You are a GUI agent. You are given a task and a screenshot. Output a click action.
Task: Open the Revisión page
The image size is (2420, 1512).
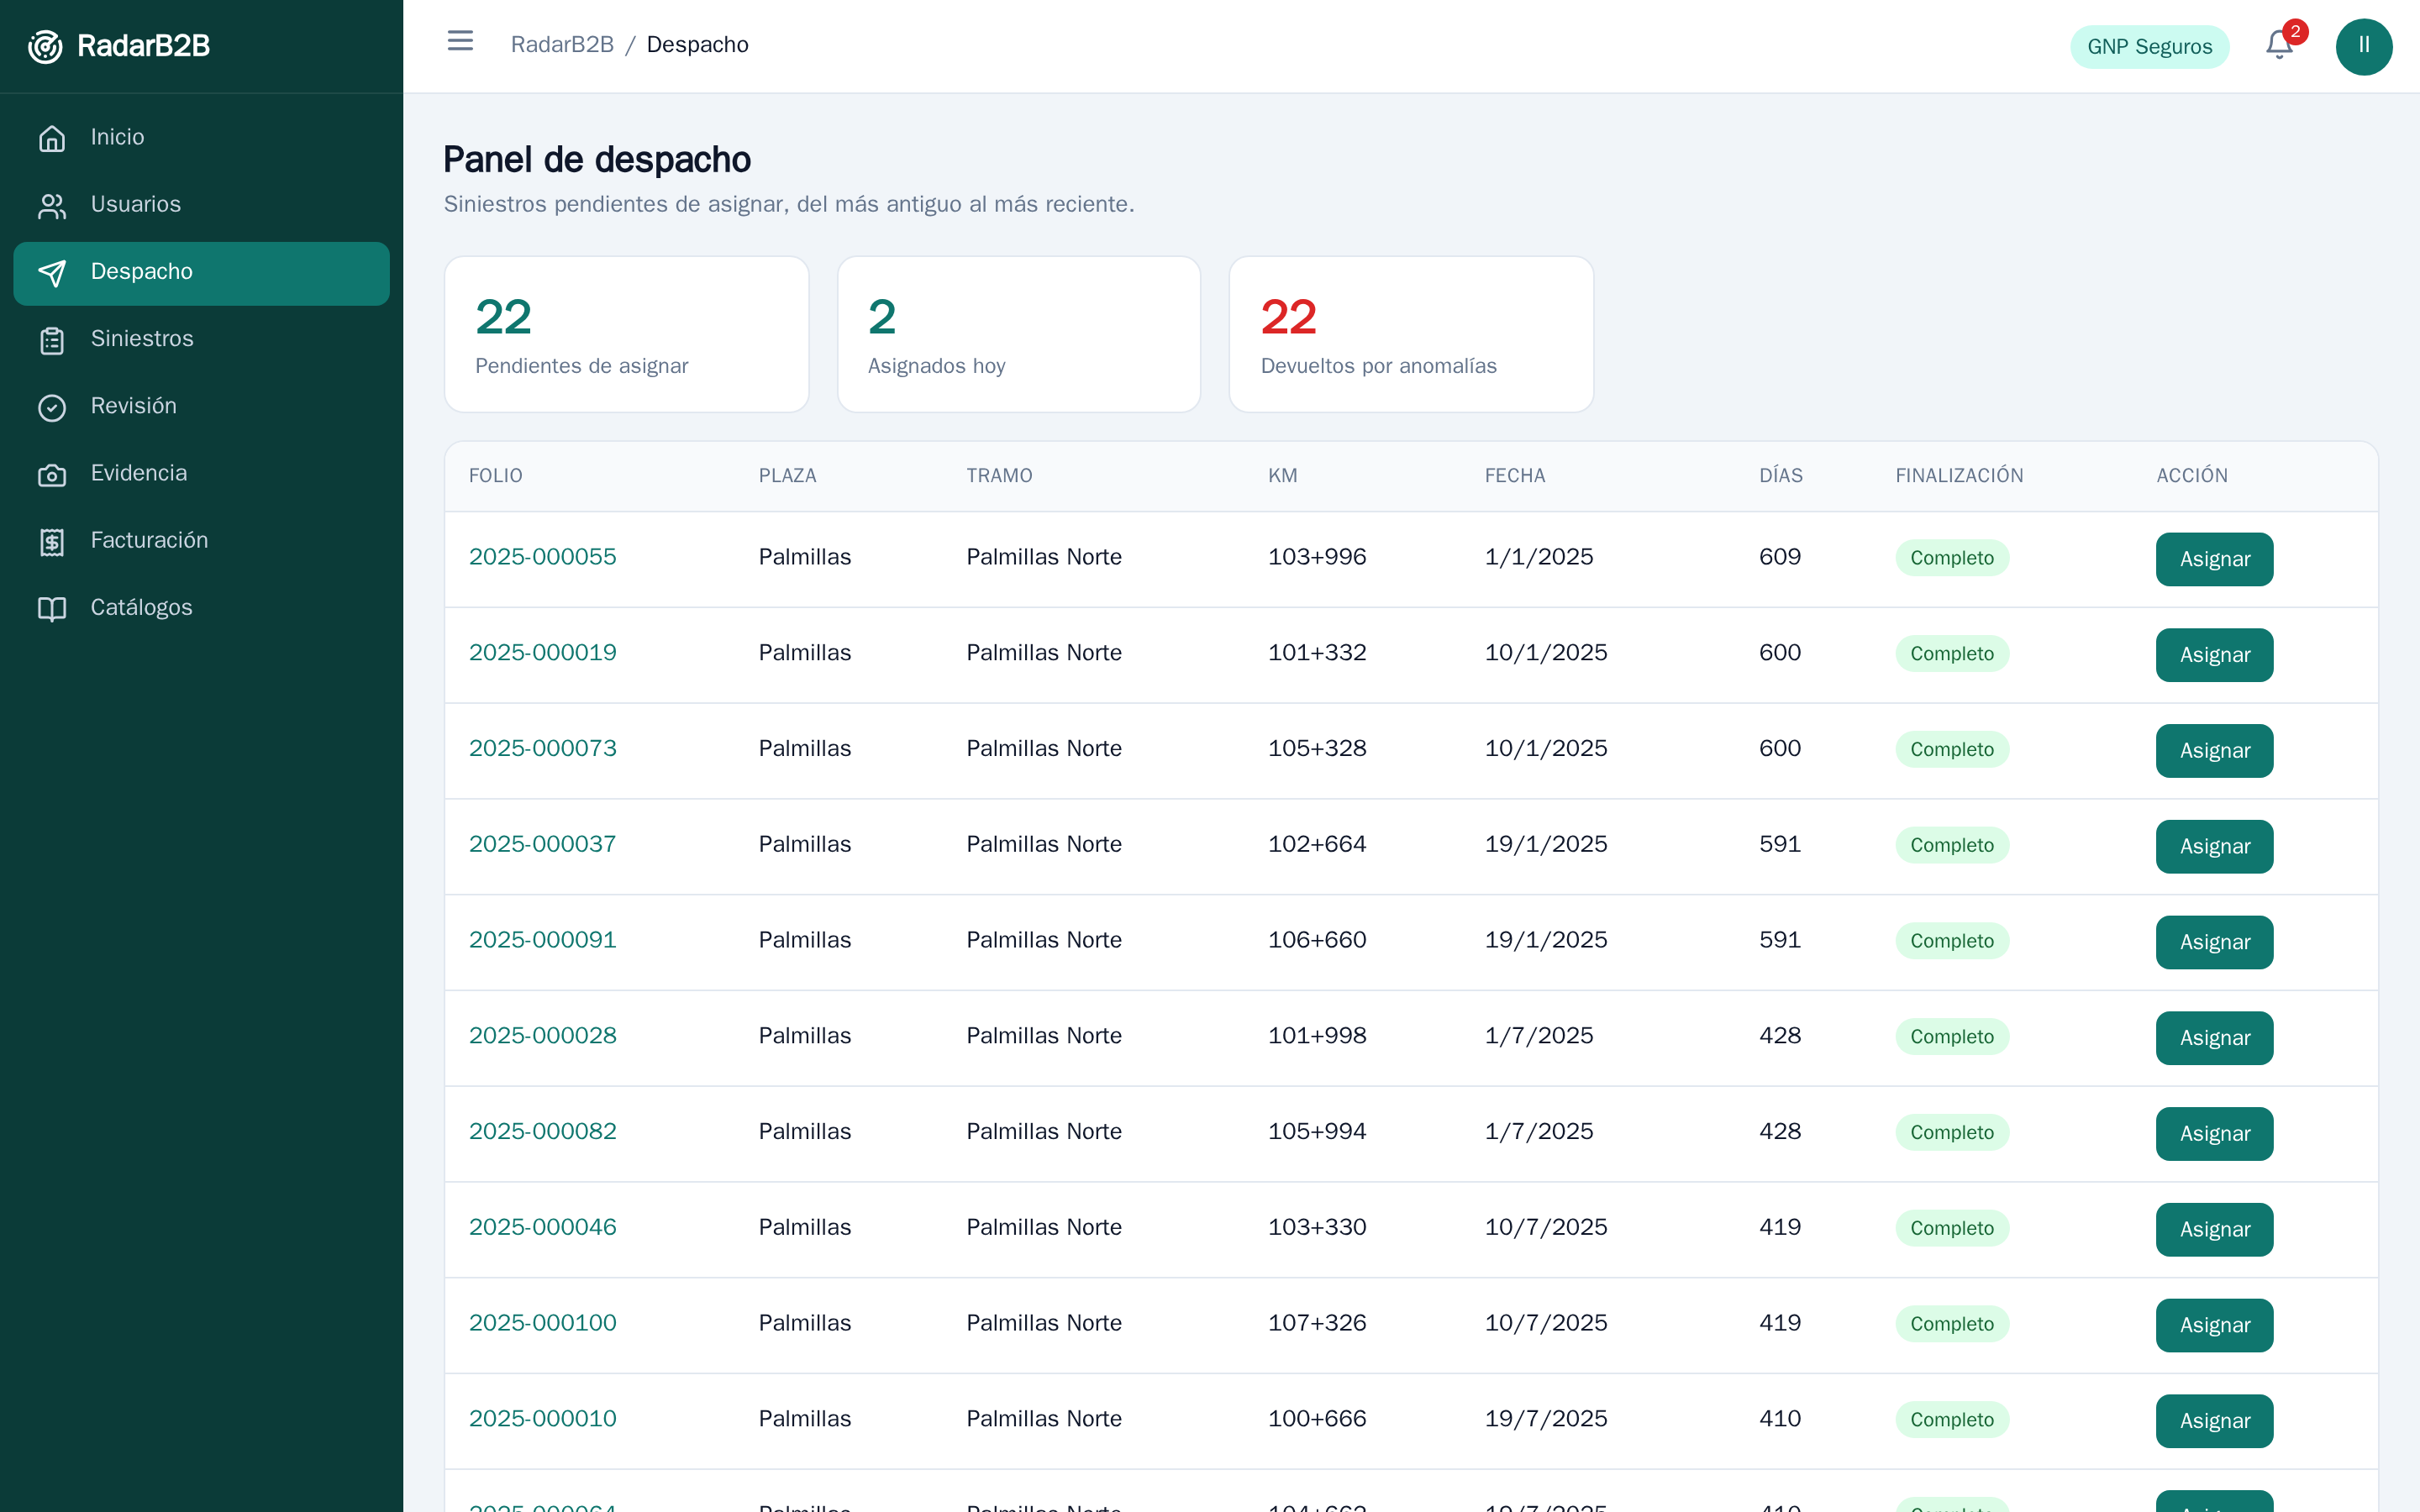click(201, 407)
